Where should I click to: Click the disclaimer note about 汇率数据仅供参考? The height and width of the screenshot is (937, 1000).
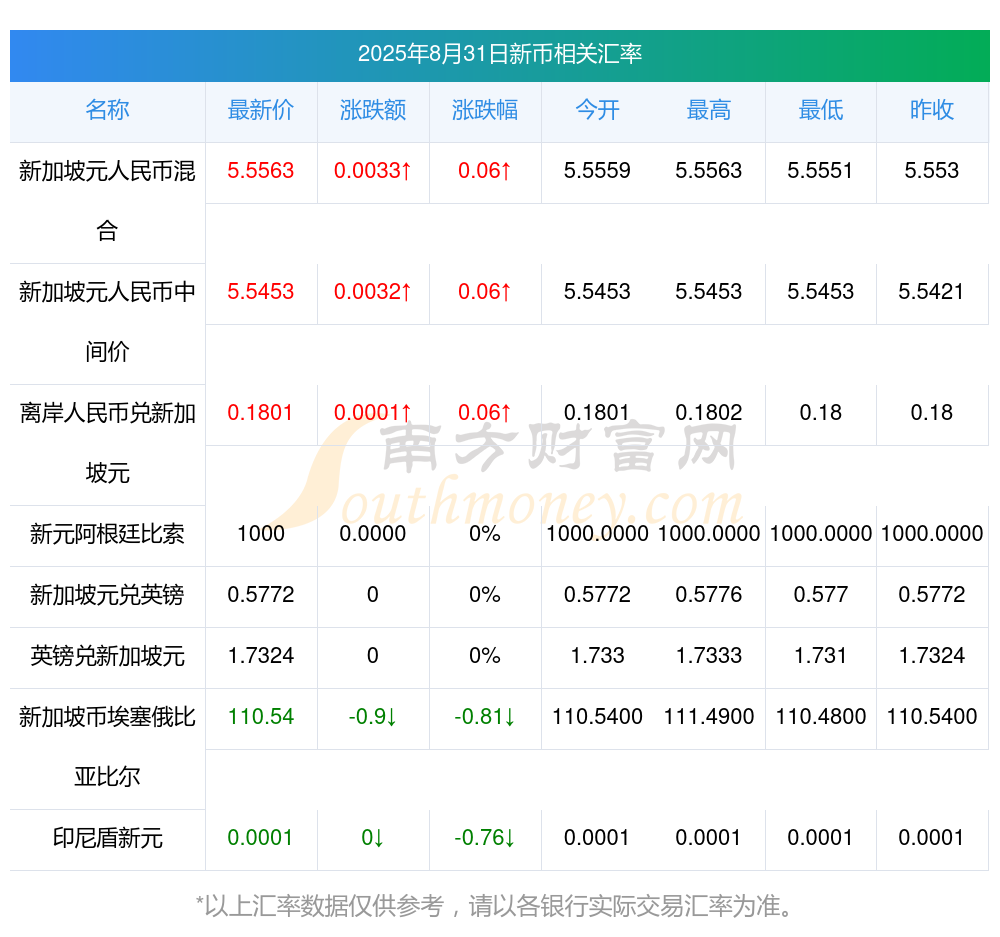click(494, 906)
